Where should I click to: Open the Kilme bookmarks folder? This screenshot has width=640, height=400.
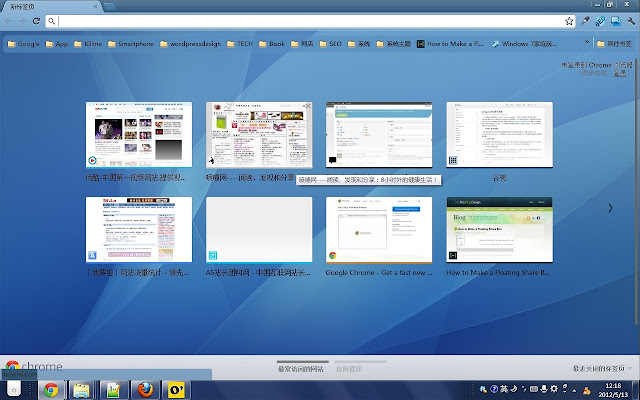(87, 44)
